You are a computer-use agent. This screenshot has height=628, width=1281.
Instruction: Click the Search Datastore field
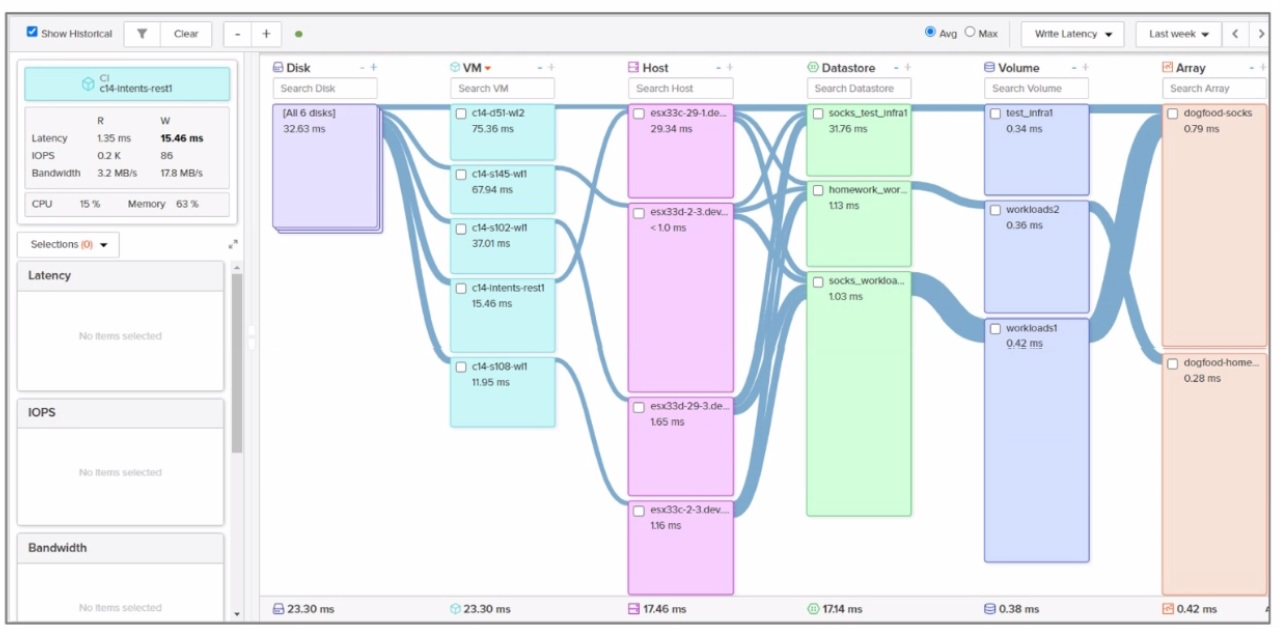(x=859, y=88)
